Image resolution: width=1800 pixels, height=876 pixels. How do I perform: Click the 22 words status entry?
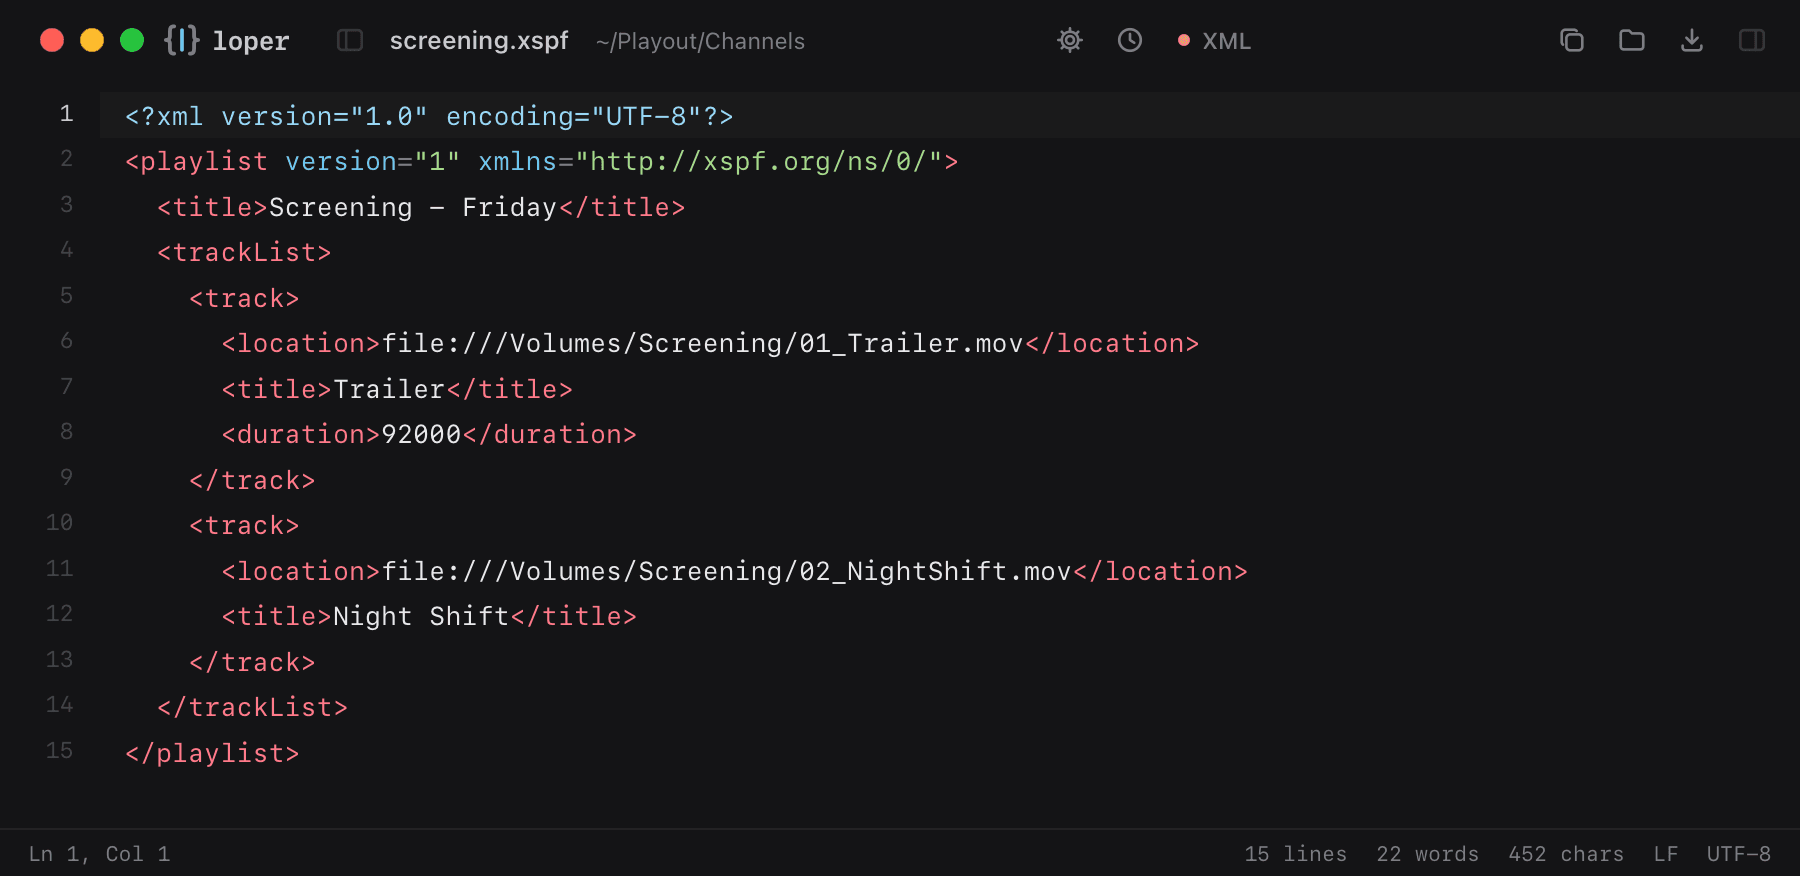coord(1427,854)
